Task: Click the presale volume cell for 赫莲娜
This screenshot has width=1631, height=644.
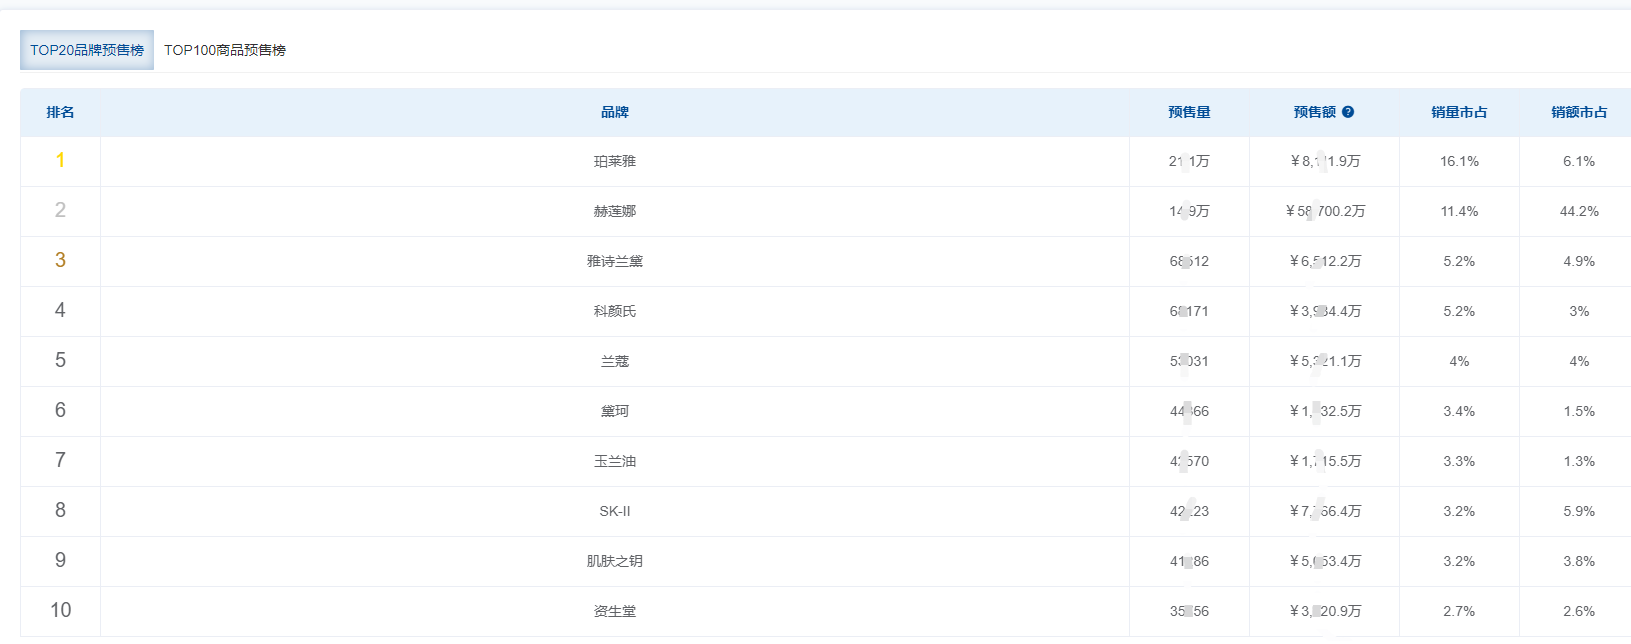Action: point(1189,211)
